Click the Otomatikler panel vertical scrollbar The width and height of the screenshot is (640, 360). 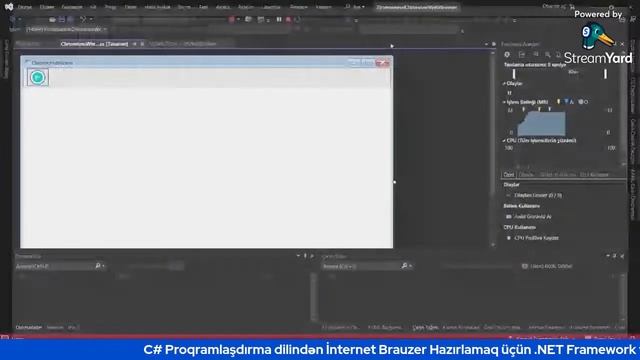pyautogui.click(x=313, y=297)
